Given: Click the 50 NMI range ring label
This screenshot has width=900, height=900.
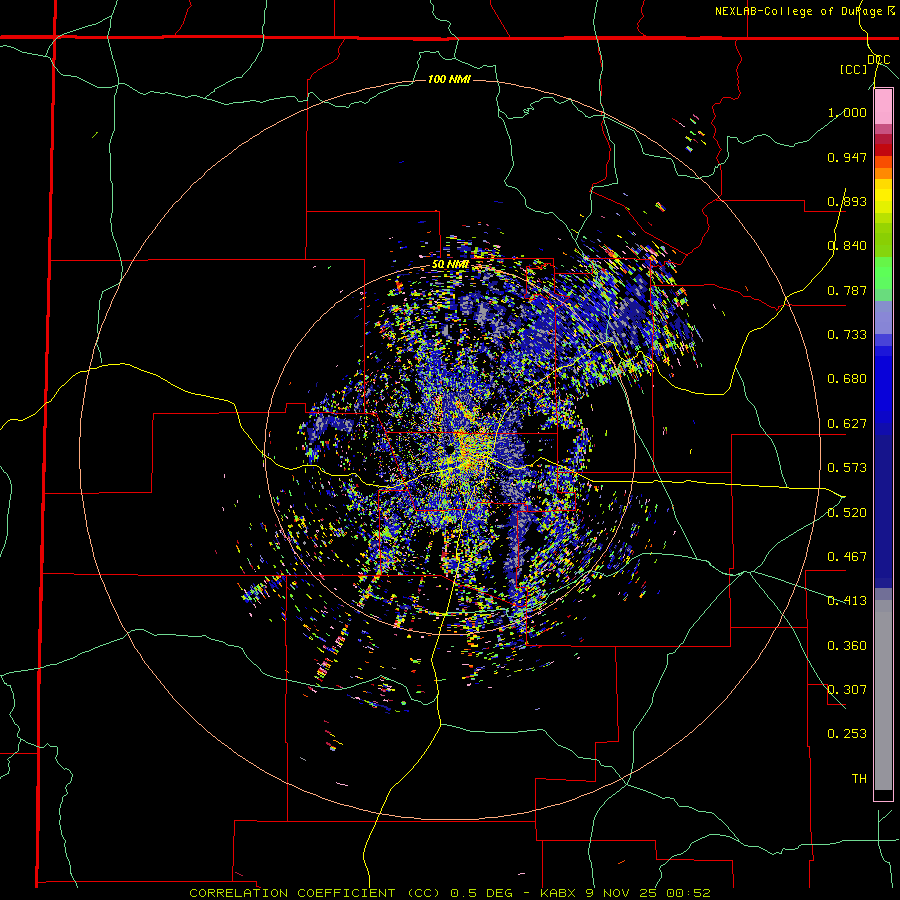Looking at the screenshot, I should click(450, 264).
